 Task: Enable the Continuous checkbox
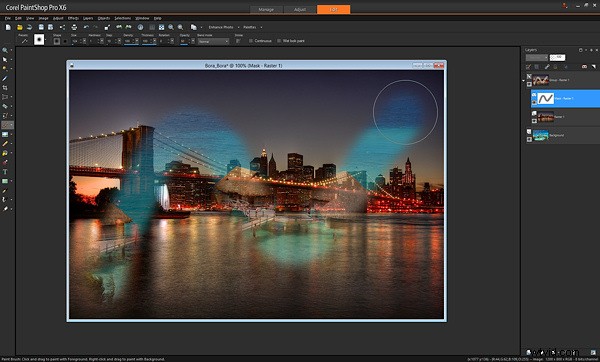251,41
